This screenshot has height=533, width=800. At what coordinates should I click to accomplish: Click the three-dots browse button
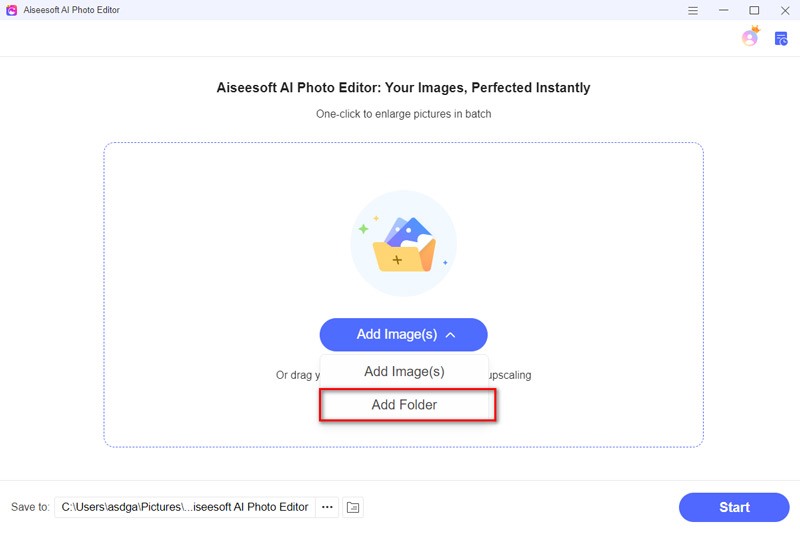tap(327, 507)
